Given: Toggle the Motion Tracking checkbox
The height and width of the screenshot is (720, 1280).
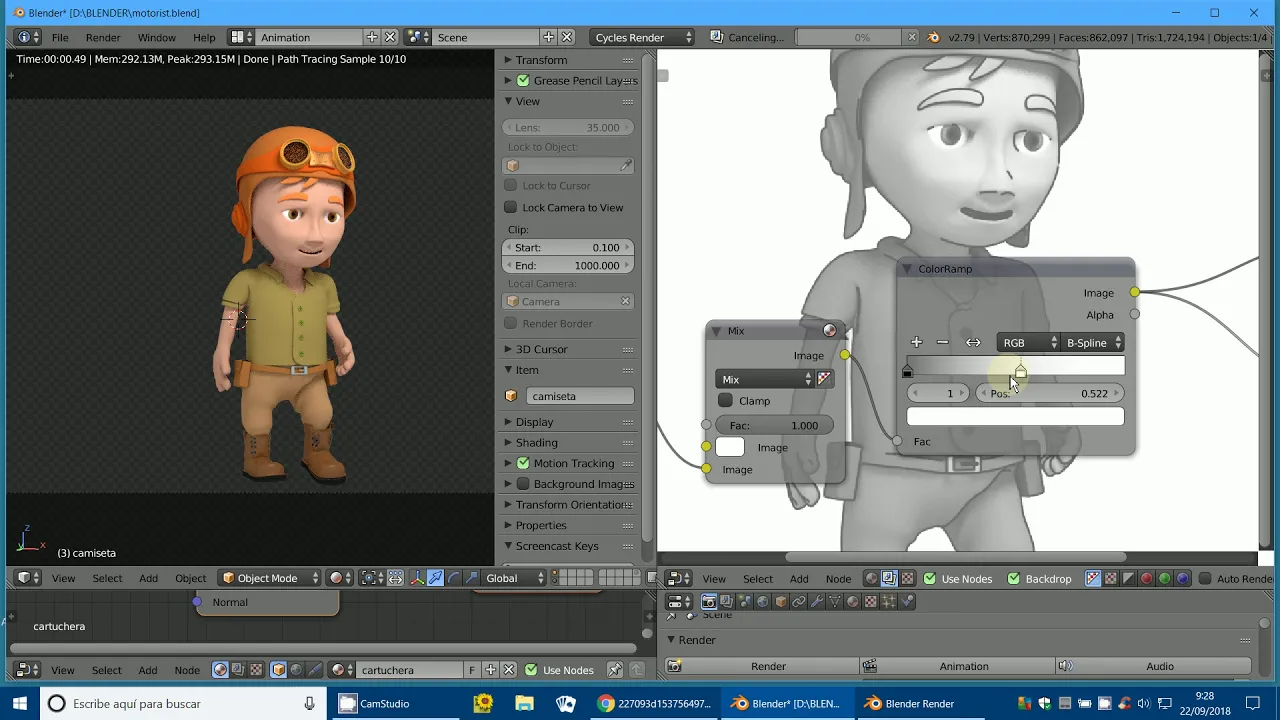Looking at the screenshot, I should [523, 463].
